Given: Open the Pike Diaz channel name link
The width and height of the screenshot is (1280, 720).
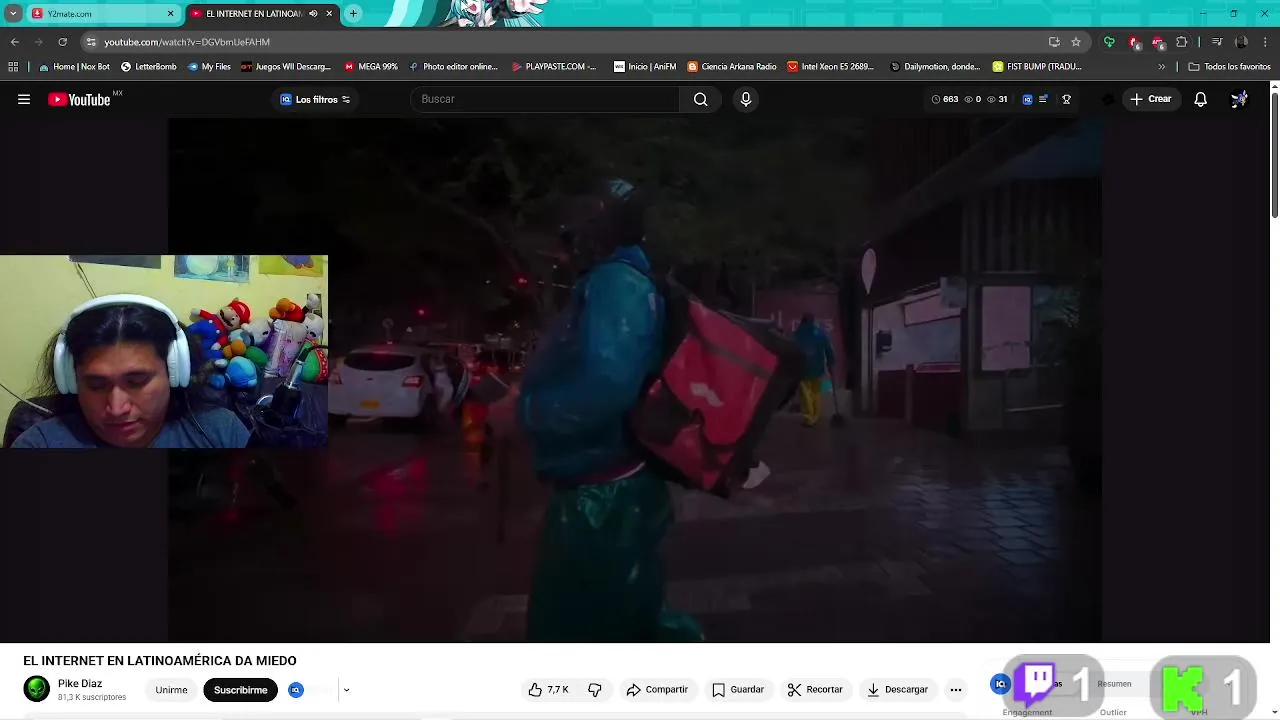Looking at the screenshot, I should (x=80, y=684).
